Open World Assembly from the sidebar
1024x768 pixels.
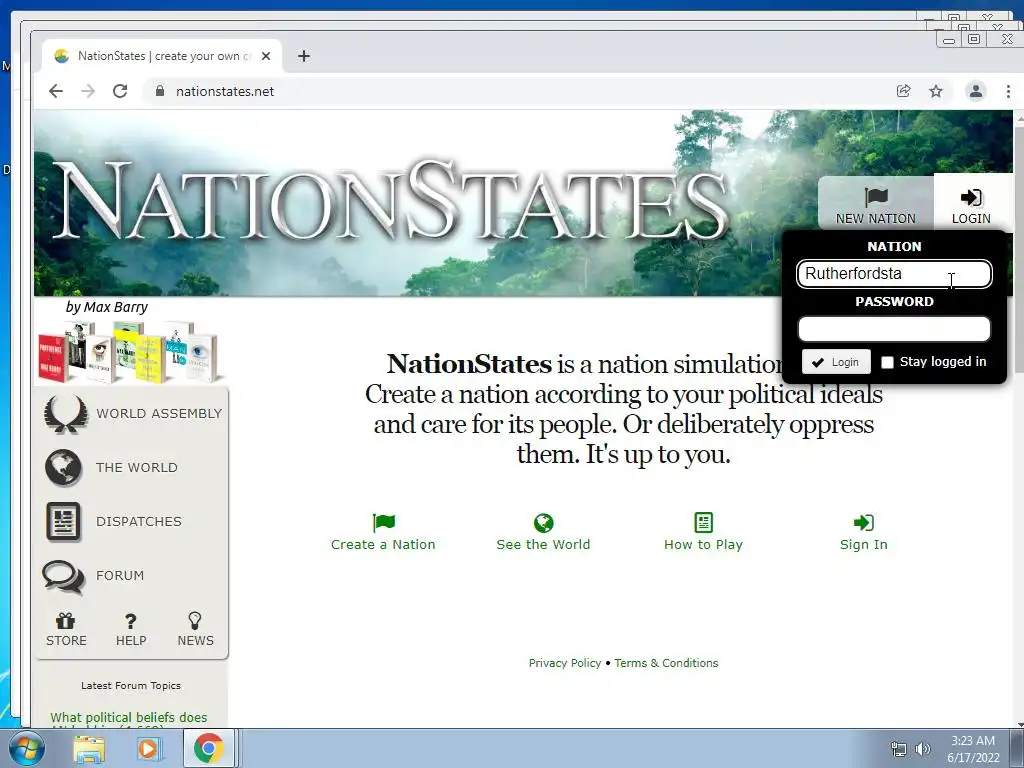[133, 413]
